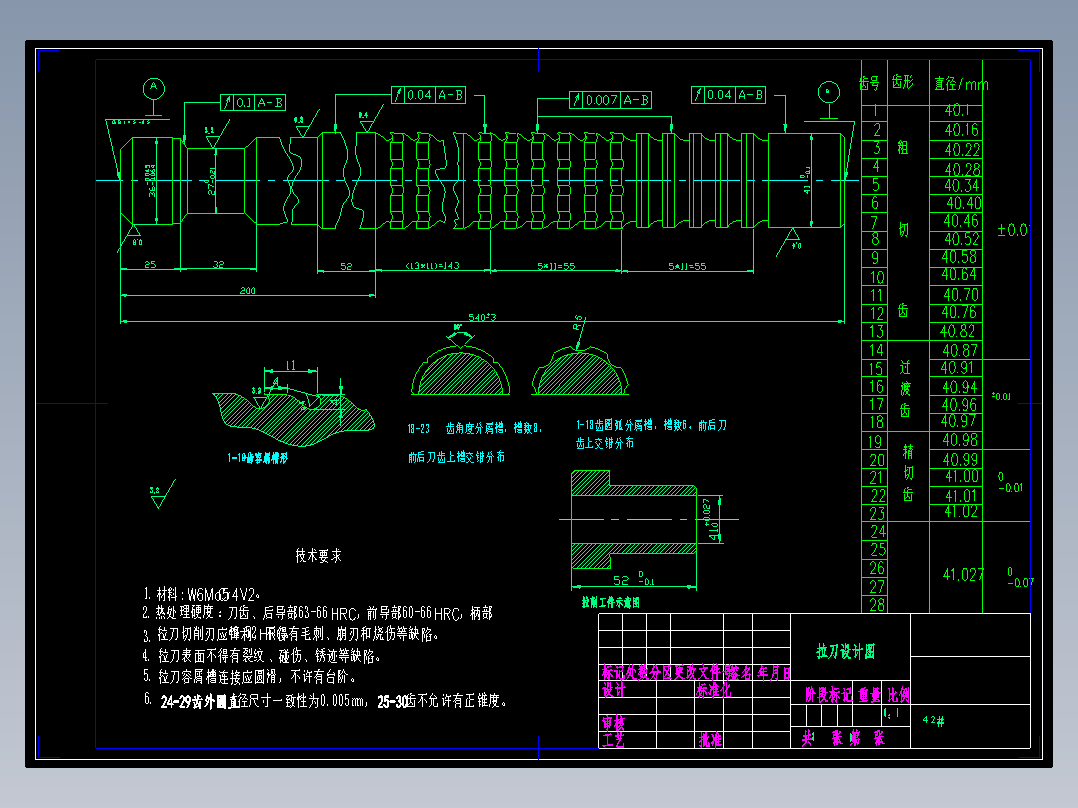The width and height of the screenshot is (1078, 808).
Task: Select the title block cell 工艺
Action: [613, 739]
